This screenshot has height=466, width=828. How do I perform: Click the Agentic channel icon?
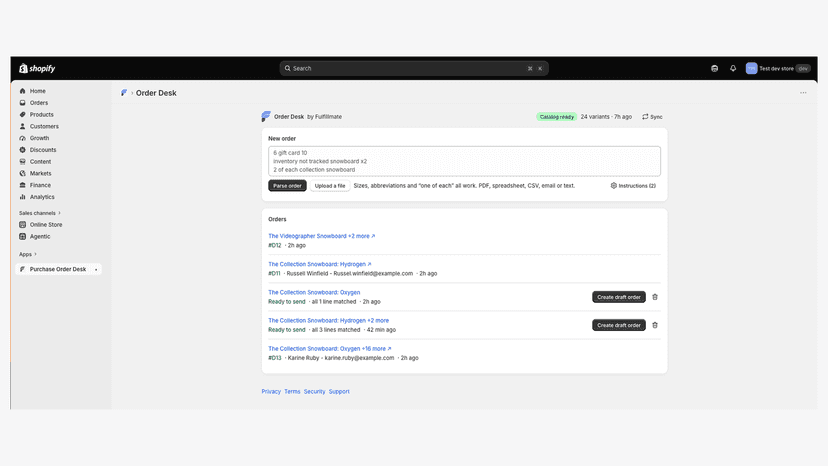(x=22, y=236)
